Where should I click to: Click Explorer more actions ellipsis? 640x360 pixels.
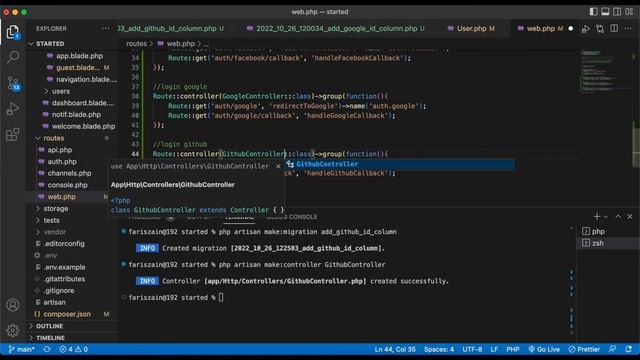pyautogui.click(x=105, y=29)
